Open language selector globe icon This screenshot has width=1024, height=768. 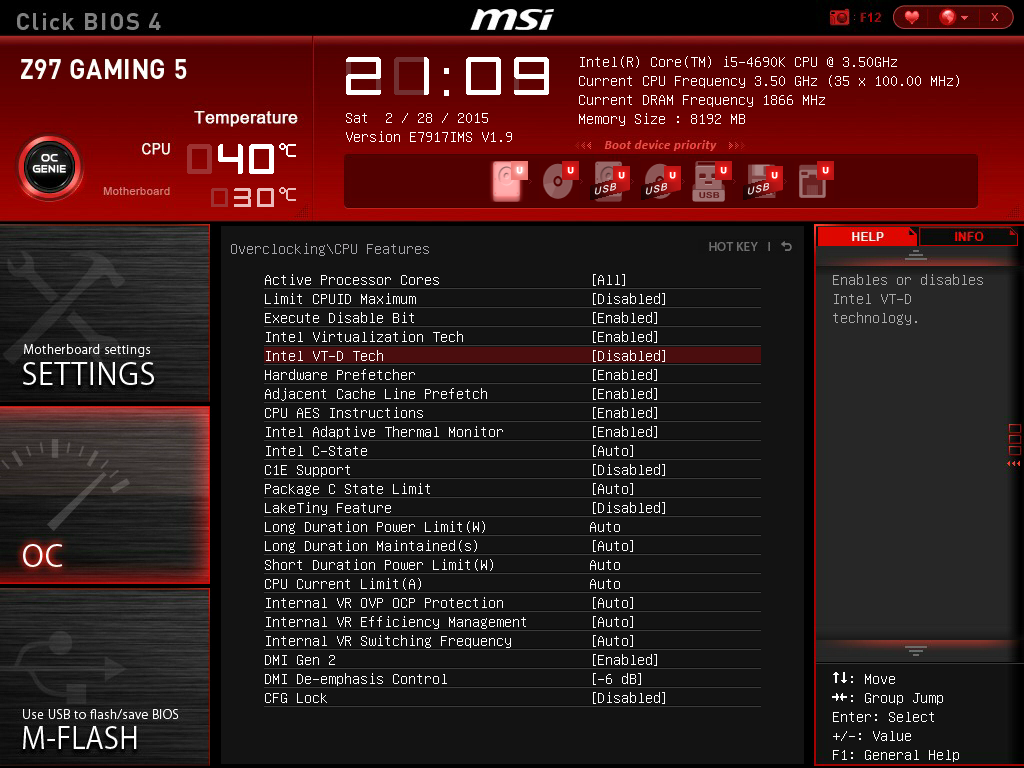[947, 17]
